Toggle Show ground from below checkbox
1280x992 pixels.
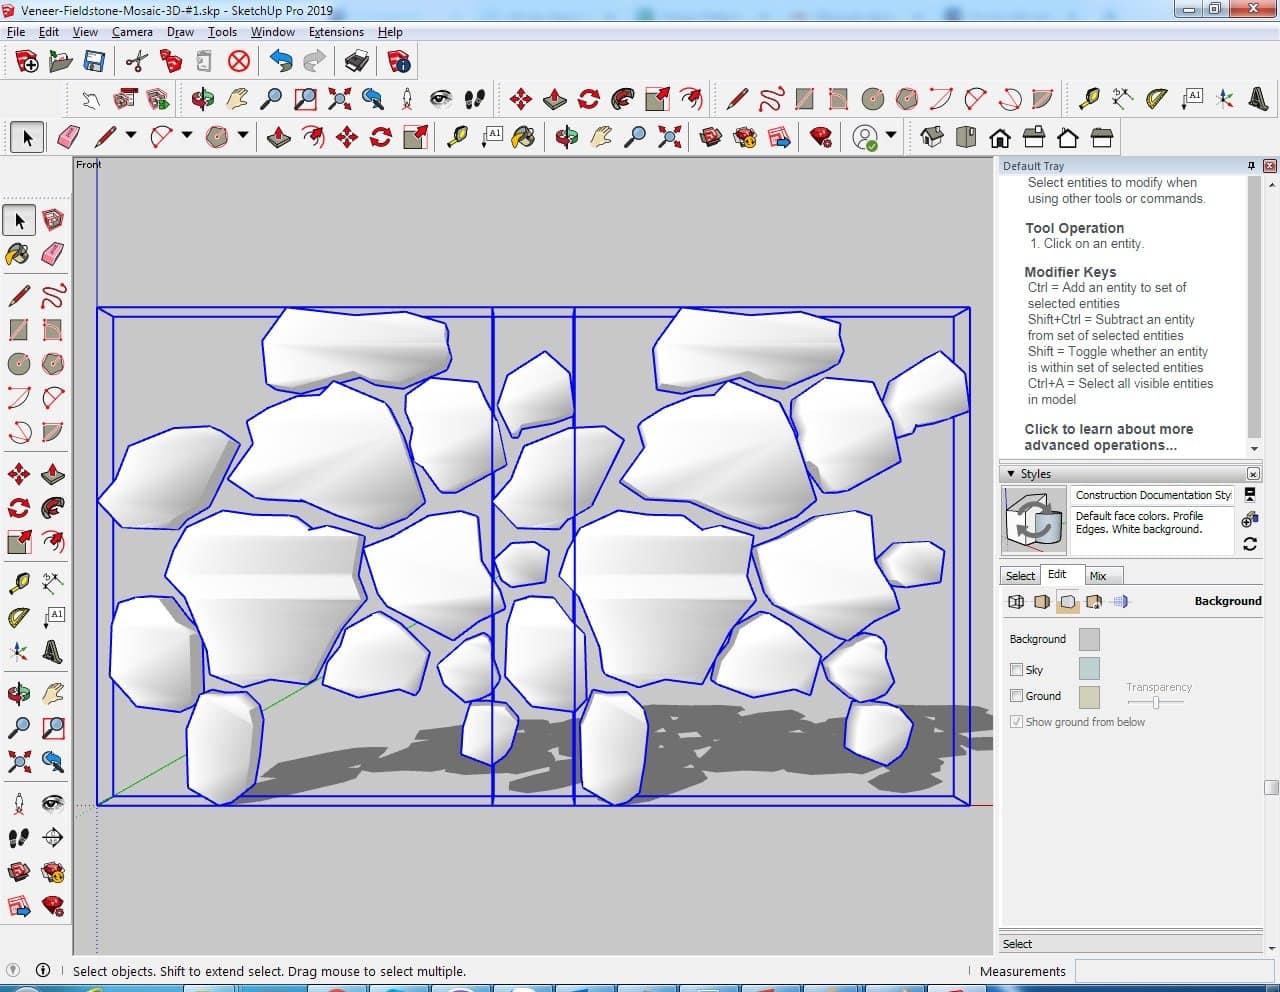(x=1017, y=722)
